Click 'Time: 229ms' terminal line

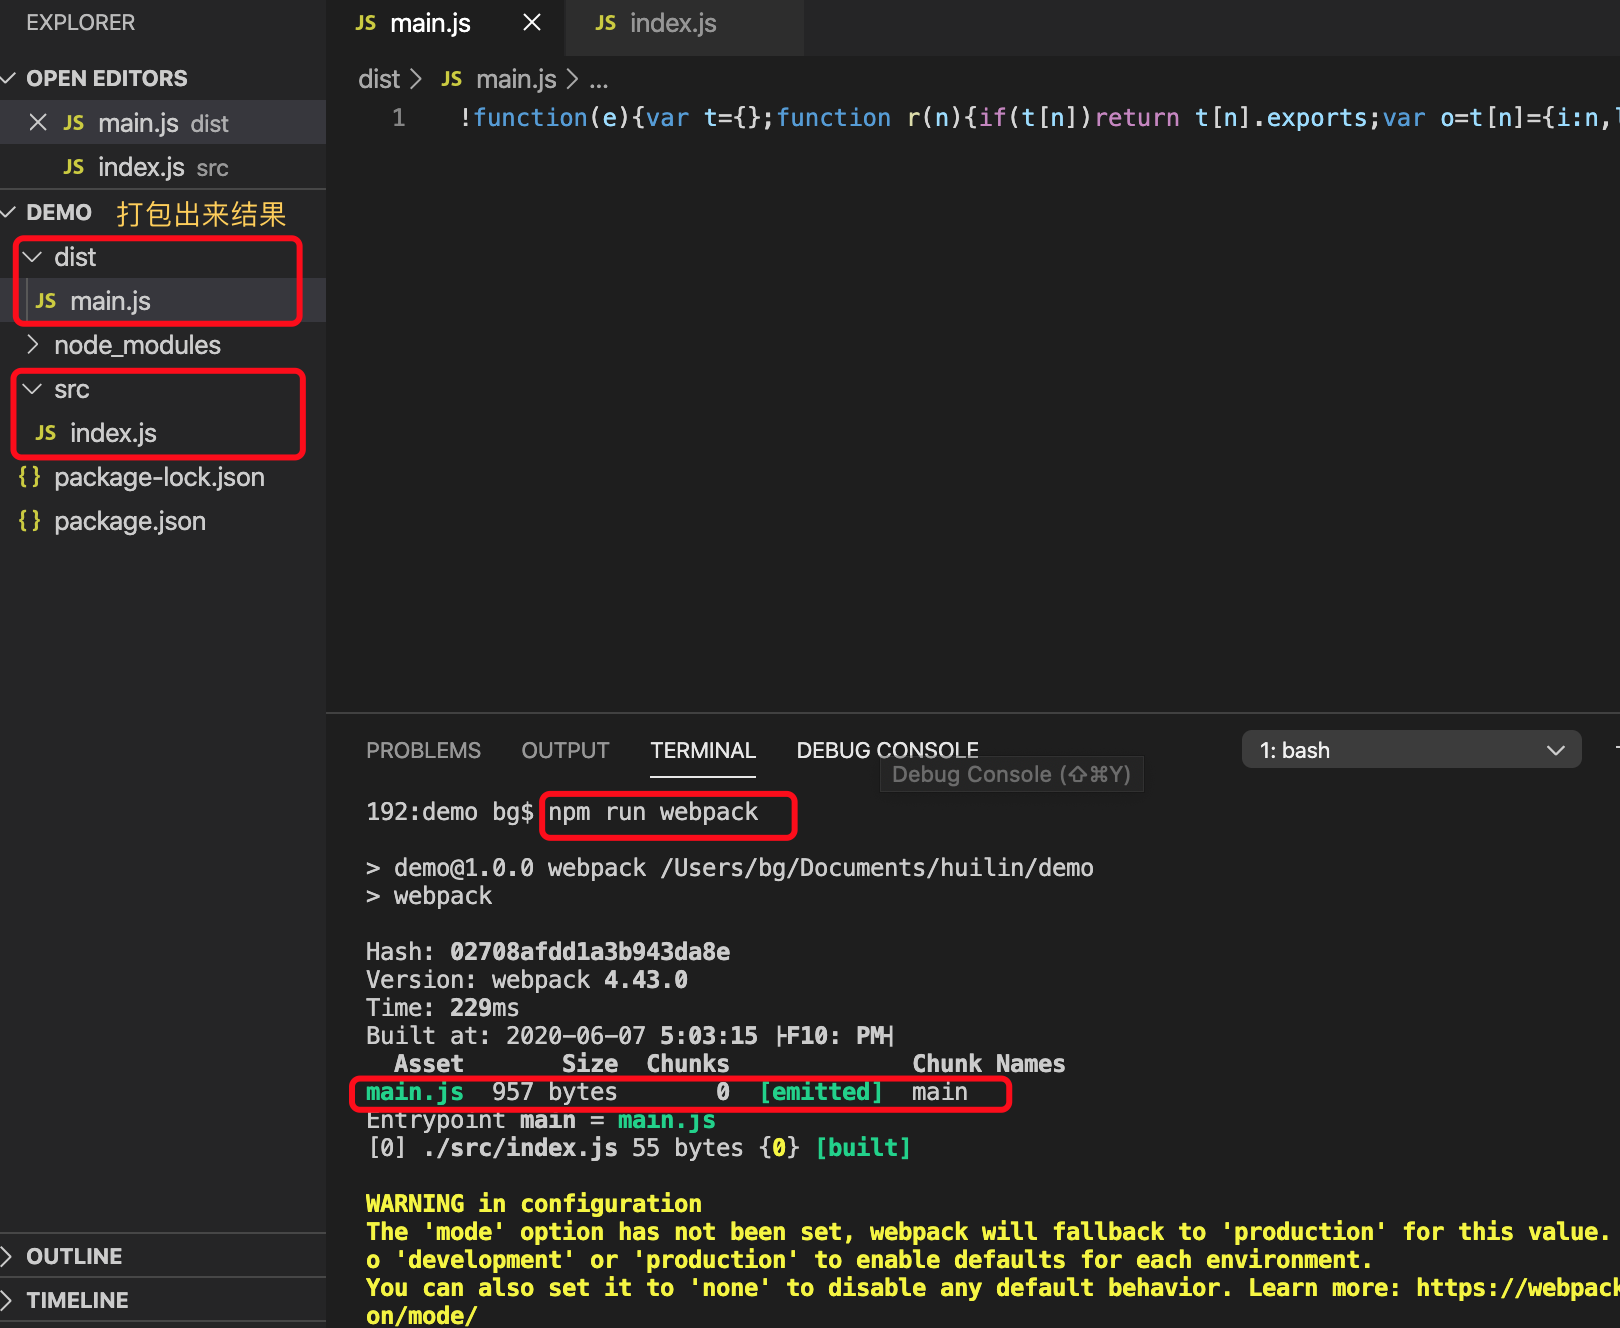(443, 1008)
